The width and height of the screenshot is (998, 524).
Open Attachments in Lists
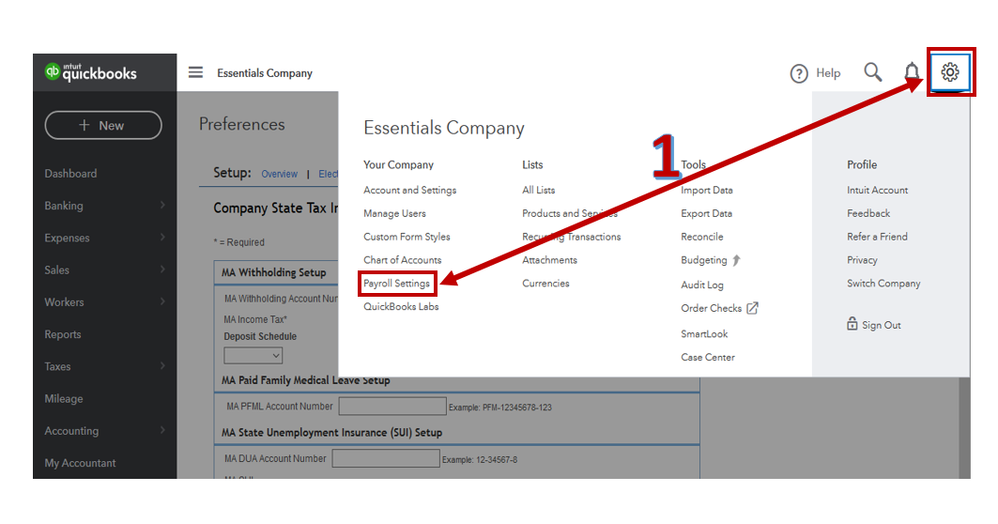(x=550, y=260)
